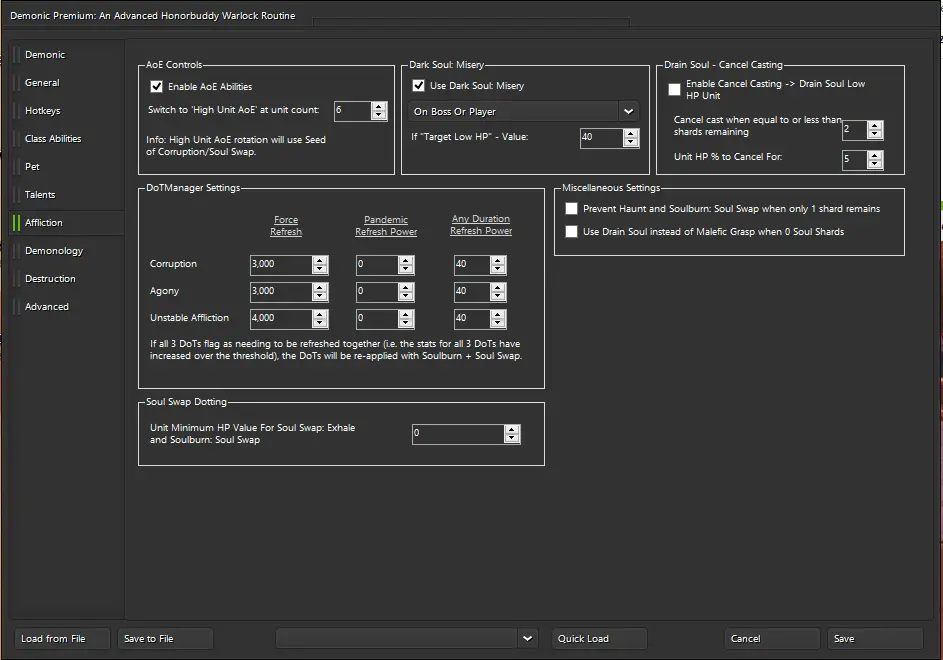The image size is (943, 660).
Task: Click the Unstable Affliction Force Refresh field
Action: click(x=281, y=318)
